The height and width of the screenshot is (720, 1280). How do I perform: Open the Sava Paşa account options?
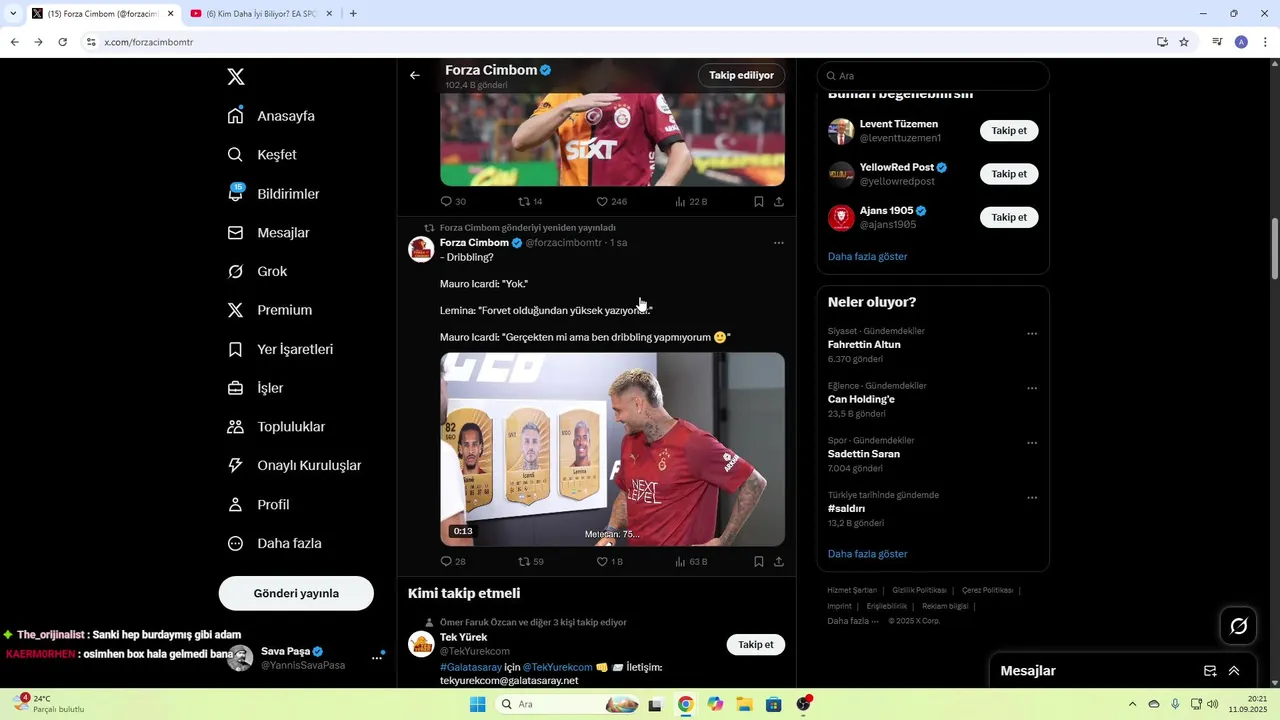pyautogui.click(x=377, y=658)
